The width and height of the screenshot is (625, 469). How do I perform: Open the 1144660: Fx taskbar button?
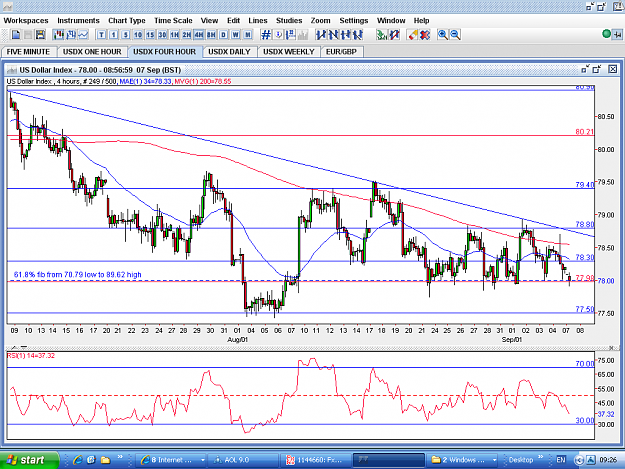coord(315,460)
